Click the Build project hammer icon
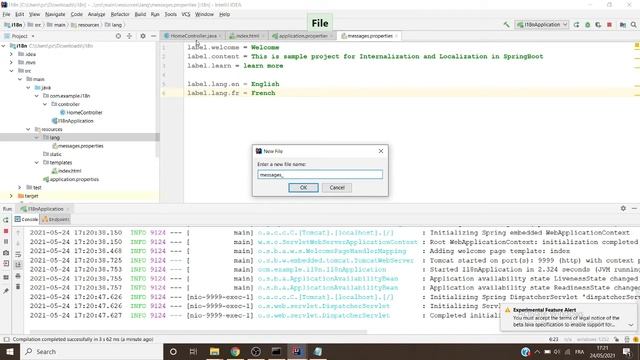Viewport: 640px width, 360px height. point(507,25)
